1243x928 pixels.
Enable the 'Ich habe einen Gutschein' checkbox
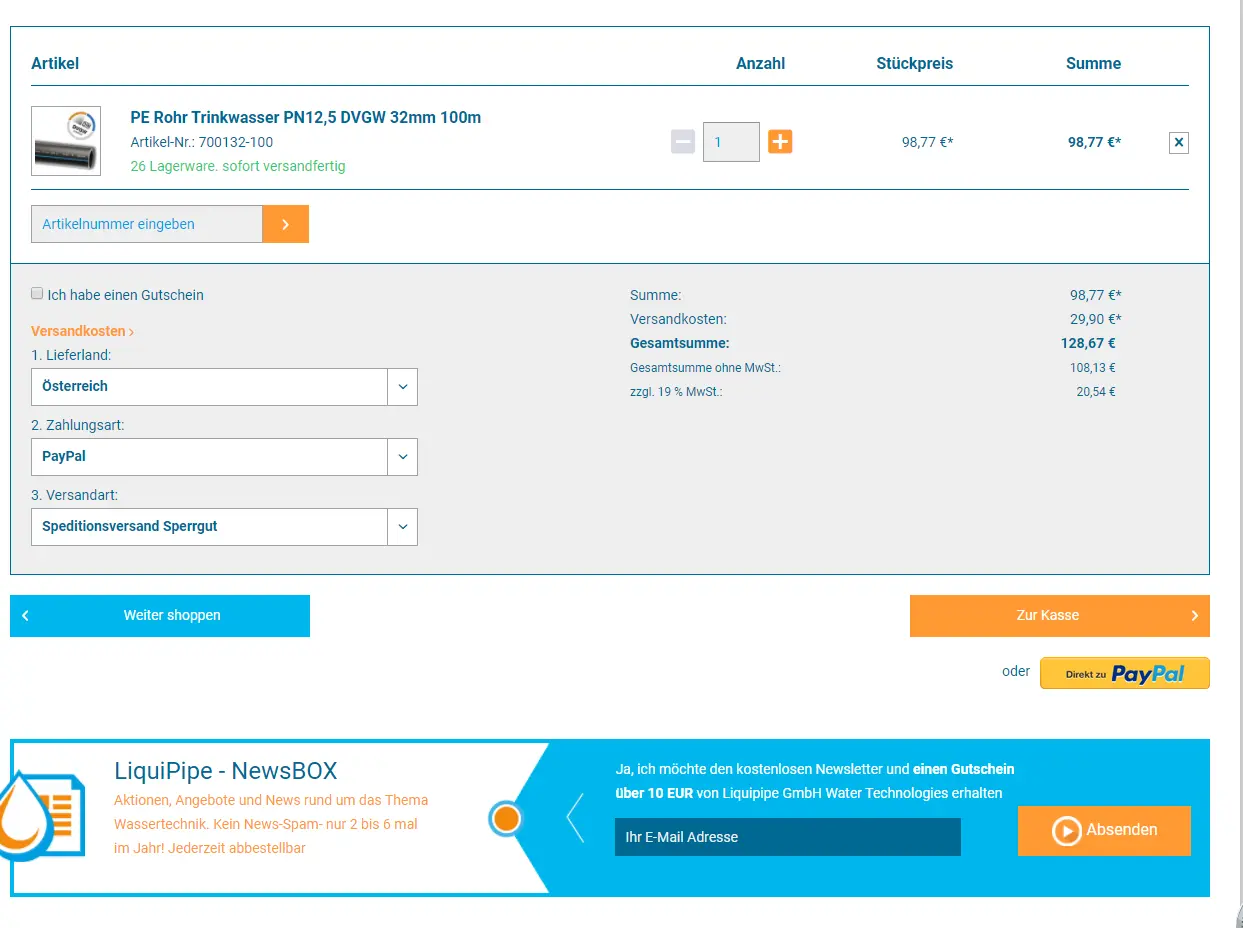tap(38, 294)
